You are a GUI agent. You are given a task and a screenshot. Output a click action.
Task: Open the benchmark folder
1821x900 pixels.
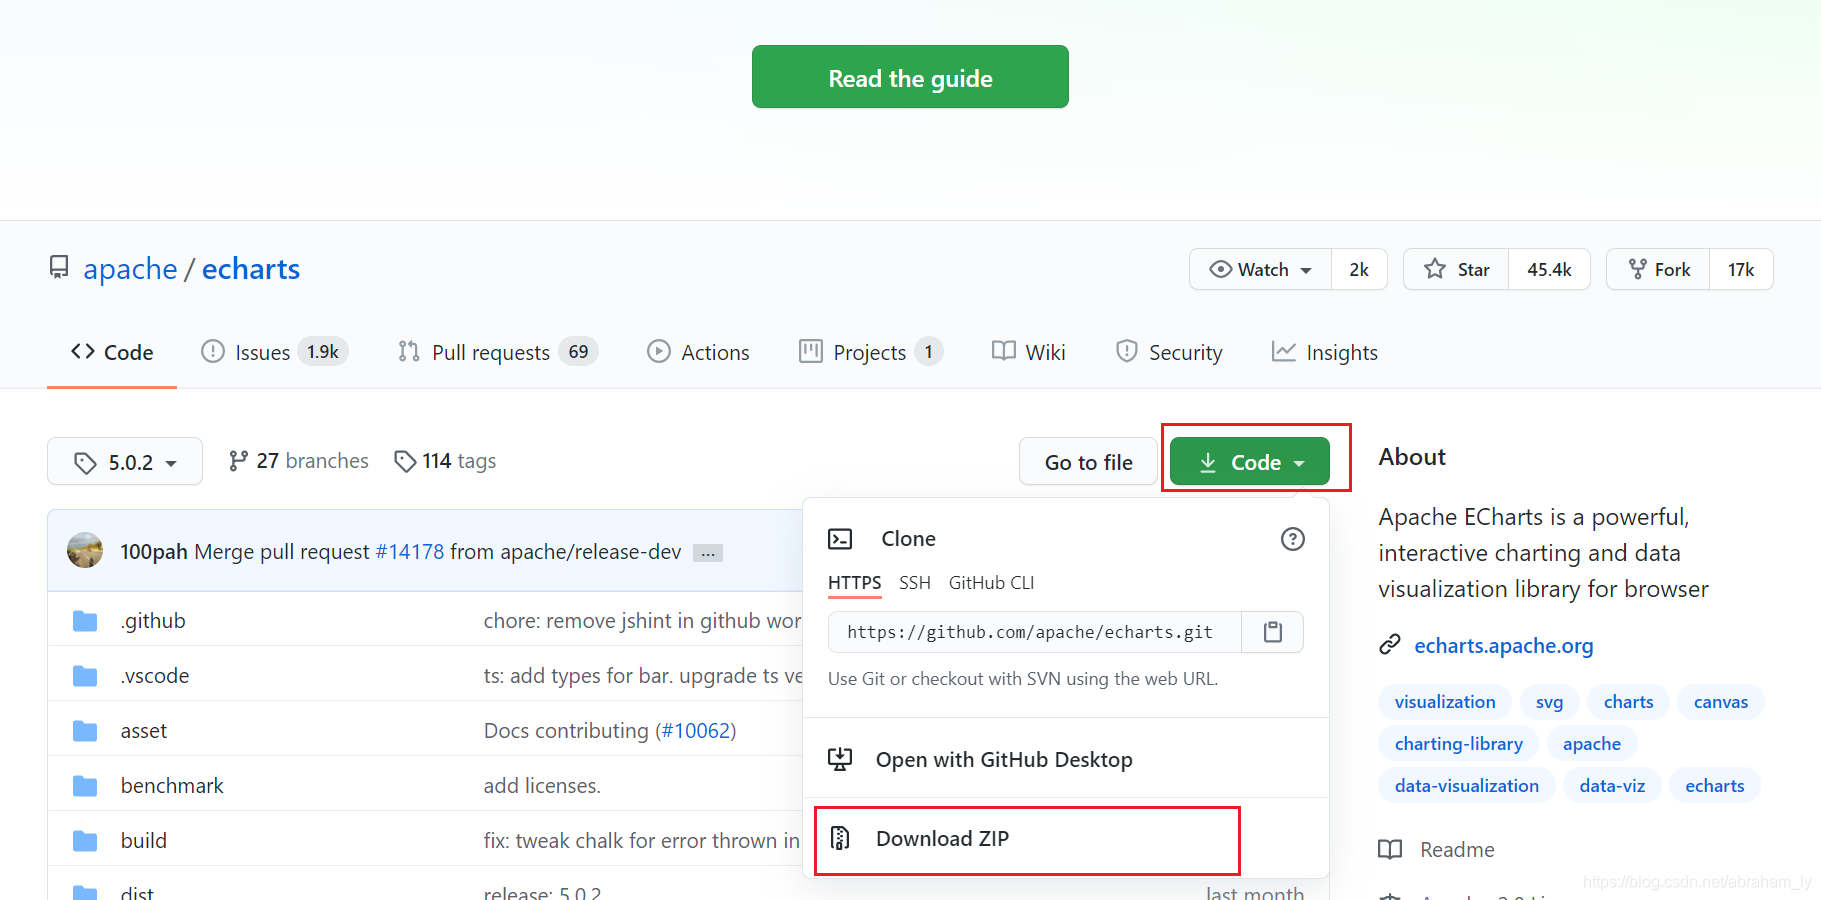(172, 786)
